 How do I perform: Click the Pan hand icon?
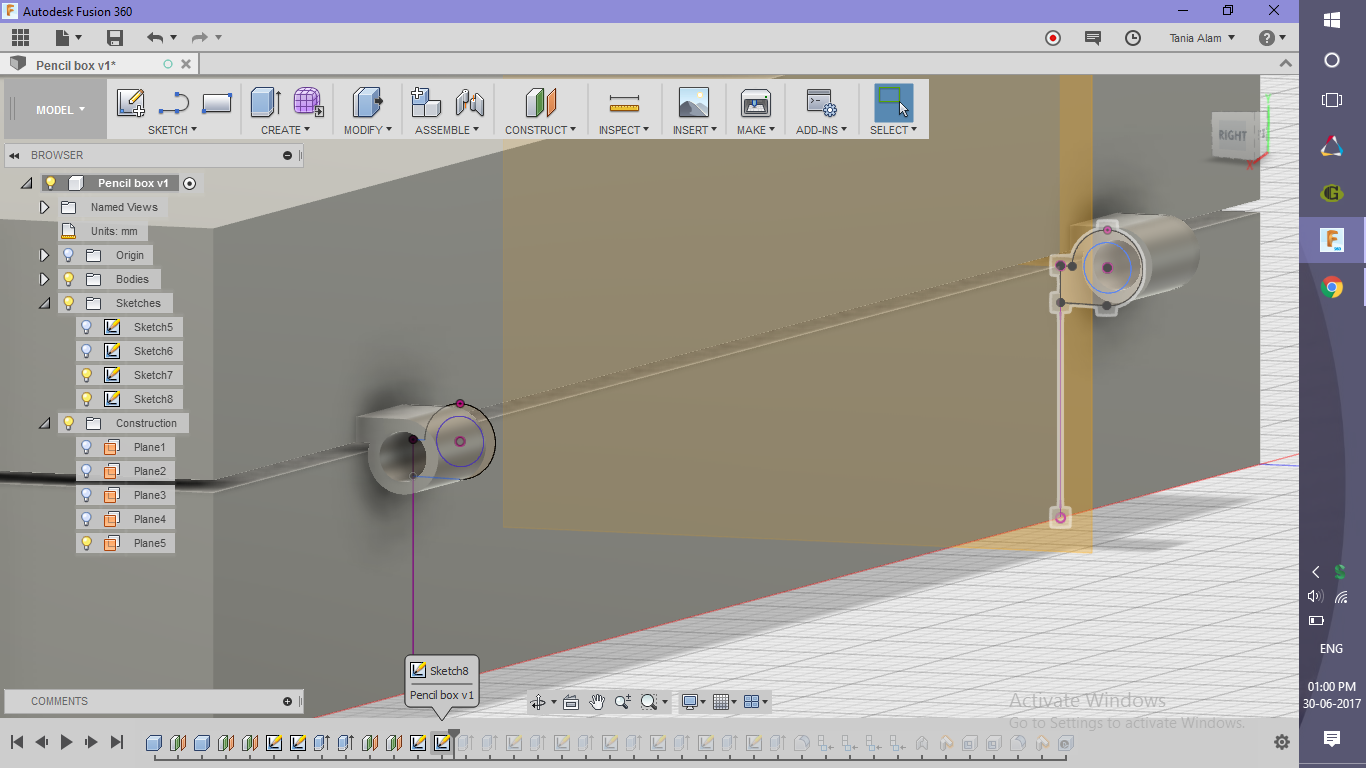(597, 702)
